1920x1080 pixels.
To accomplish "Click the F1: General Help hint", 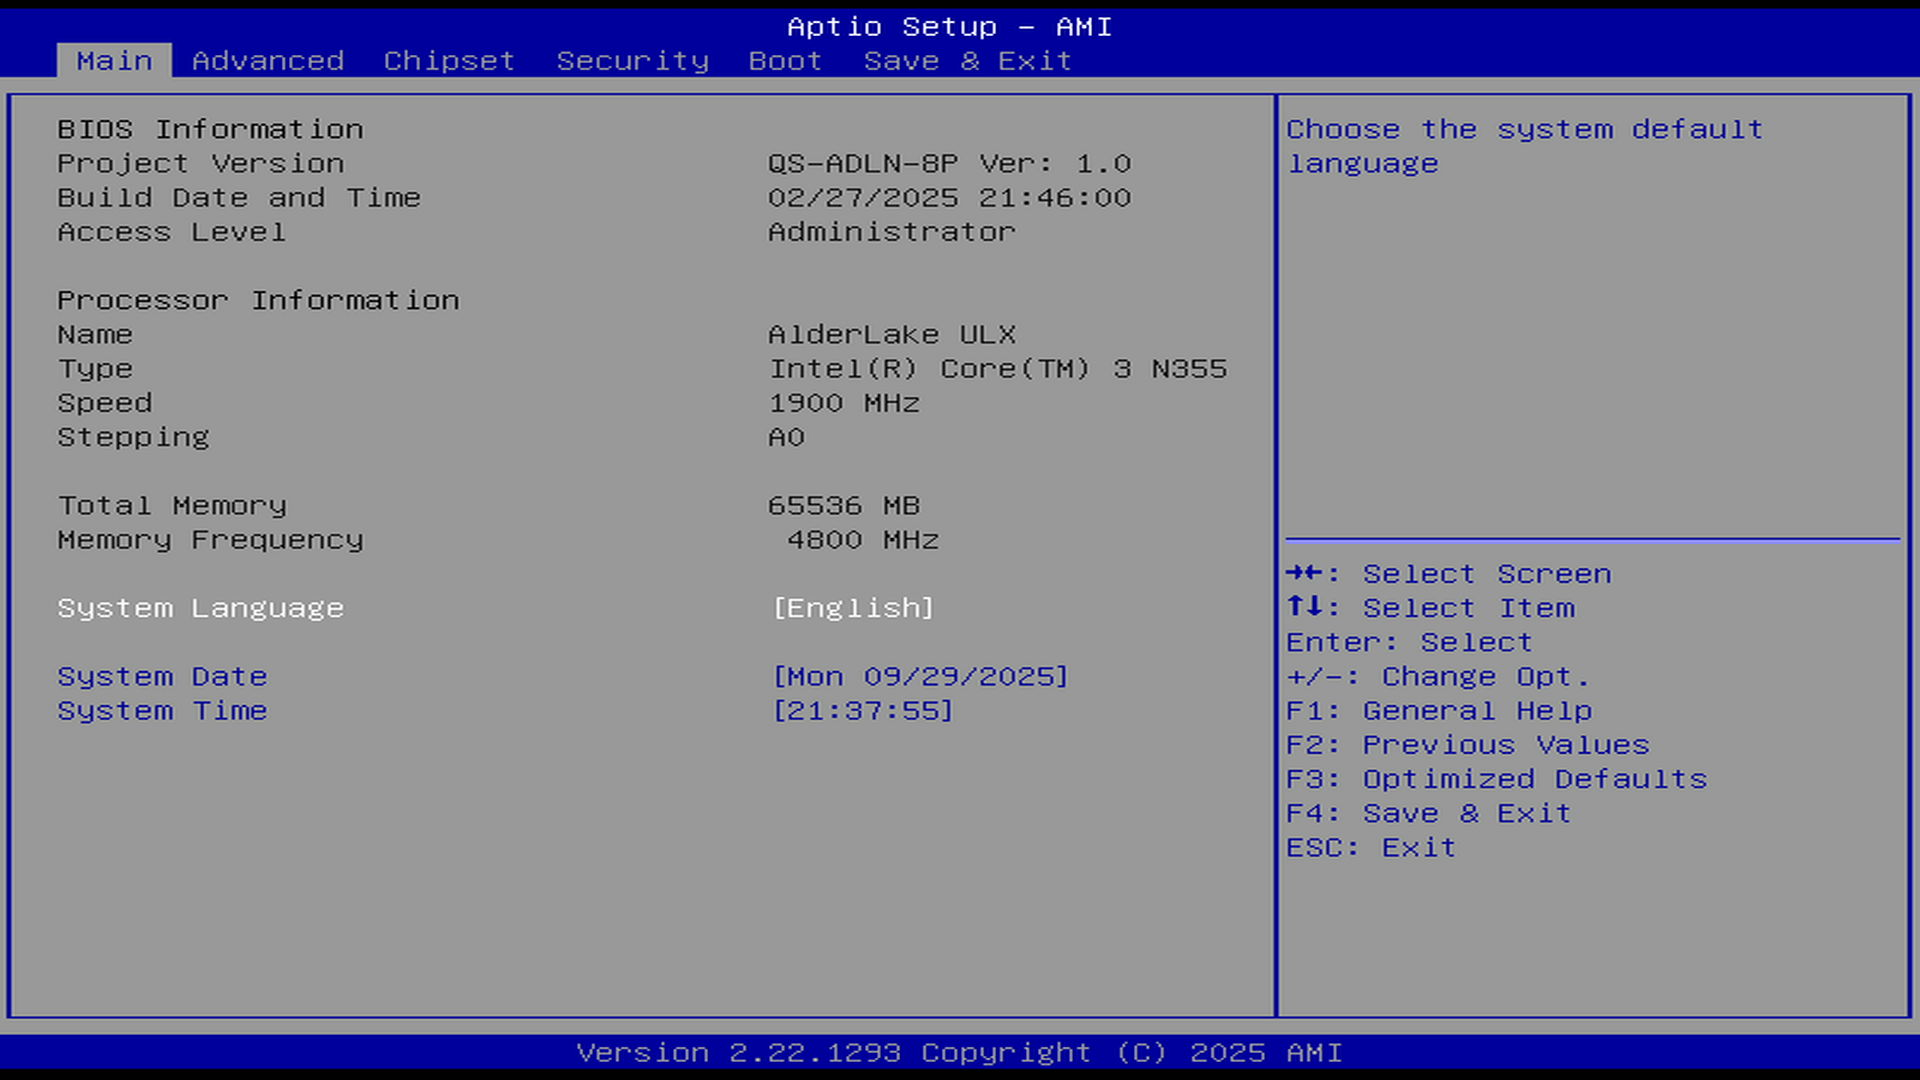I will [x=1438, y=711].
